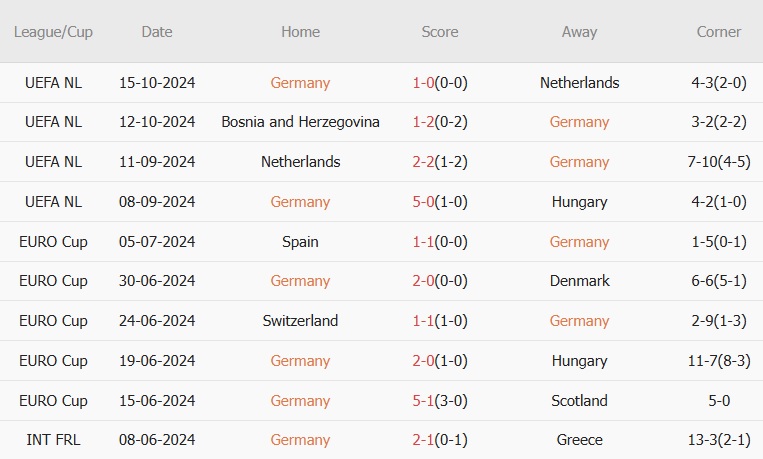Click the Scotland away team name
Viewport: 763px width, 459px height.
tap(579, 401)
